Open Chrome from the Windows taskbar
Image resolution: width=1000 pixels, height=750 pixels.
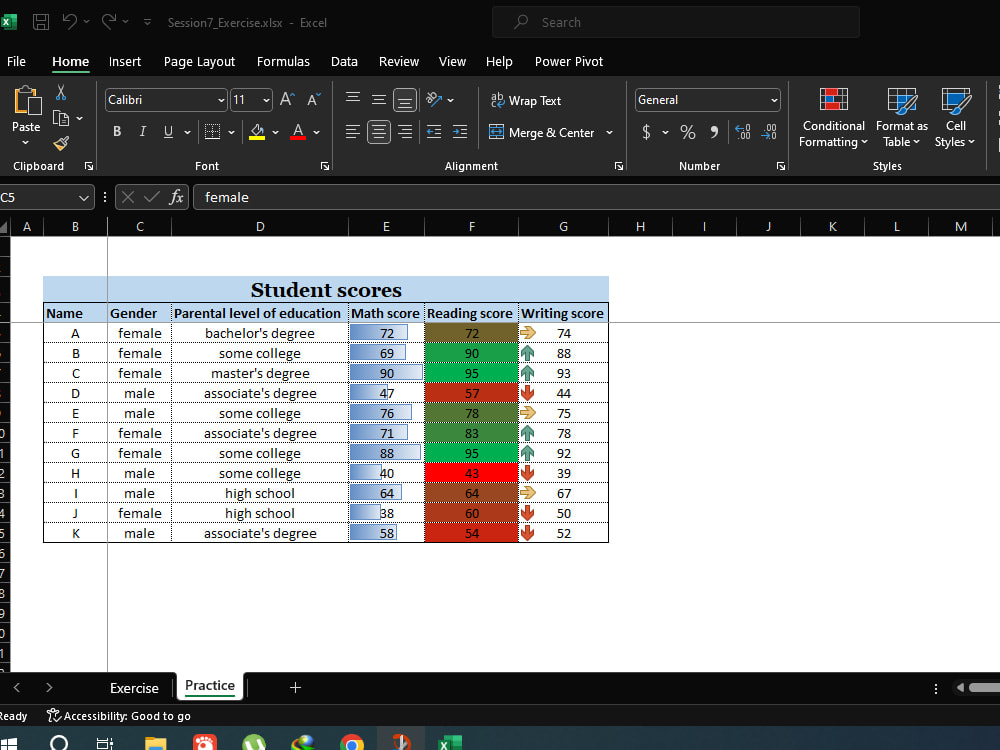coord(351,743)
